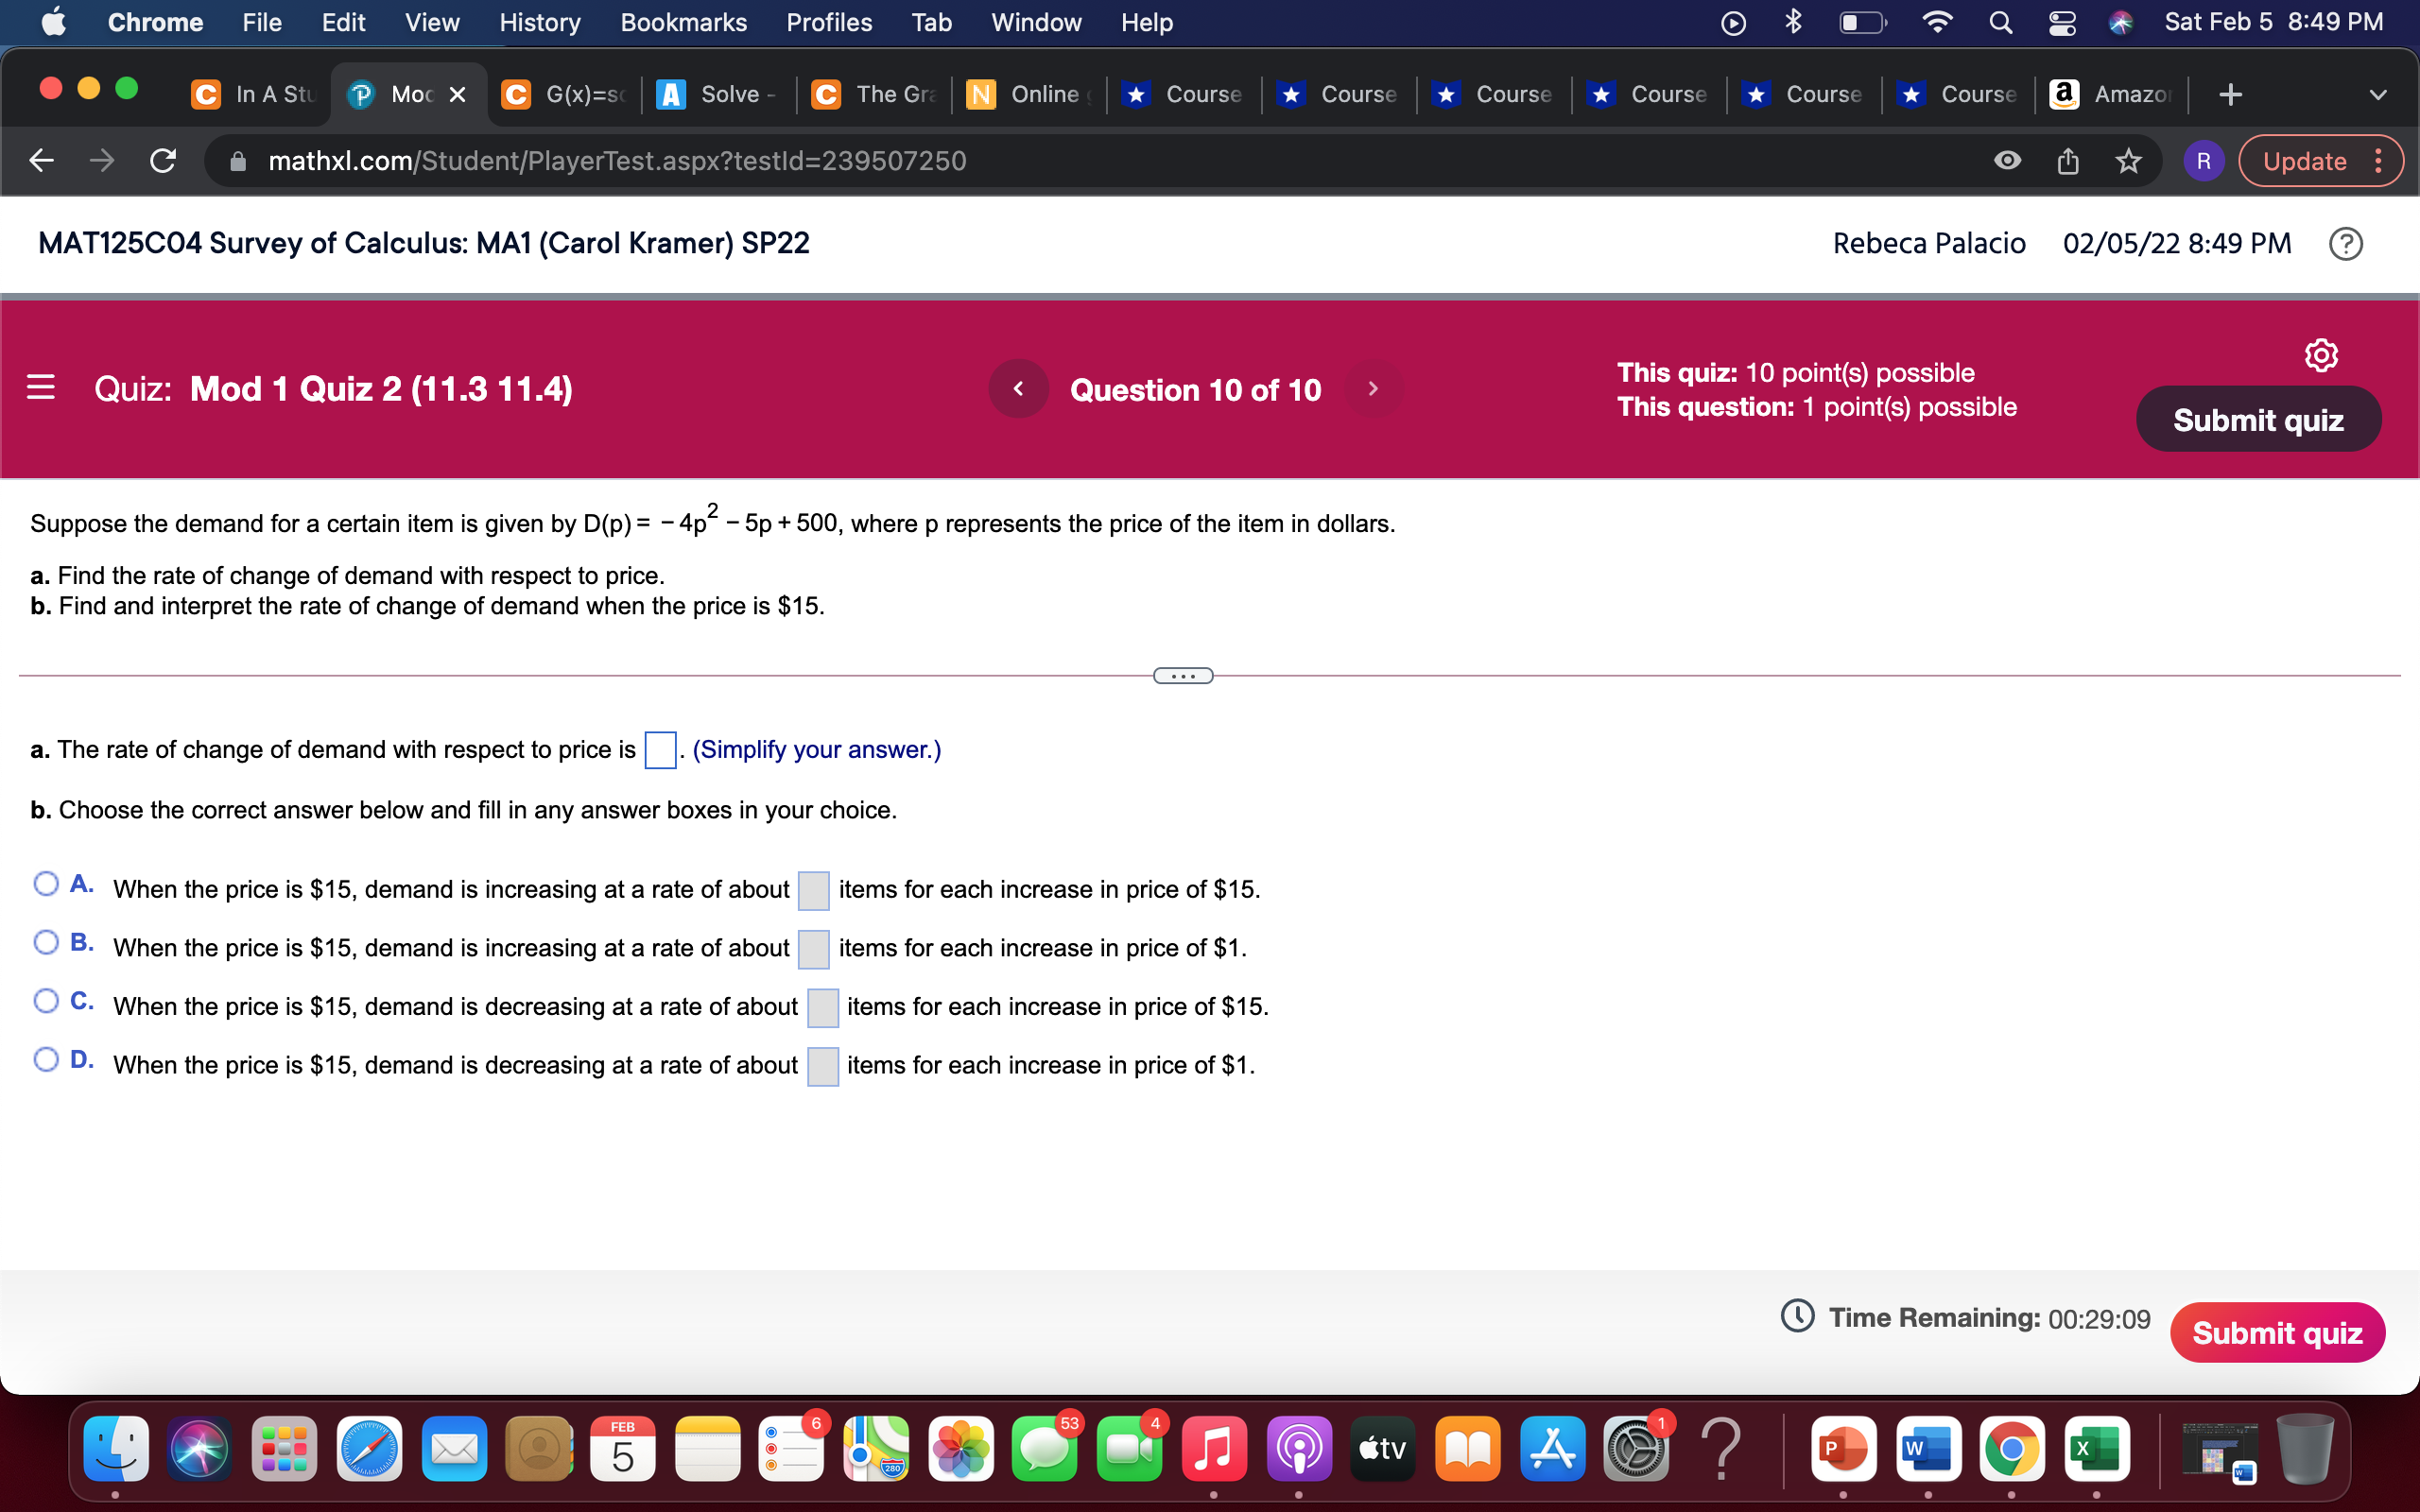Select answer choice B
This screenshot has height=1512, width=2420.
45,942
